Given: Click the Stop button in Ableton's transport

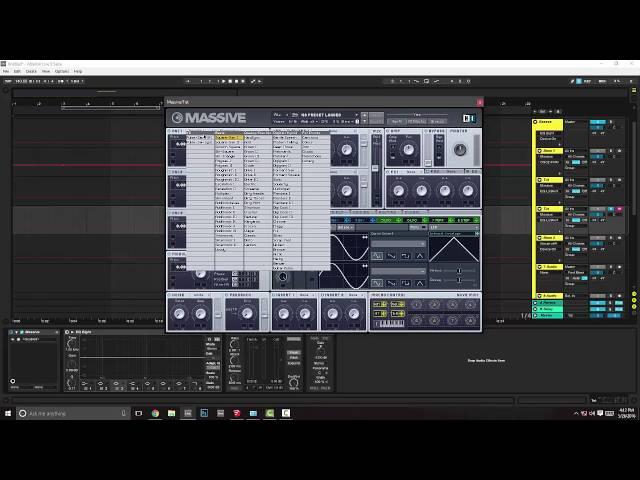Looking at the screenshot, I should pyautogui.click(x=230, y=81).
